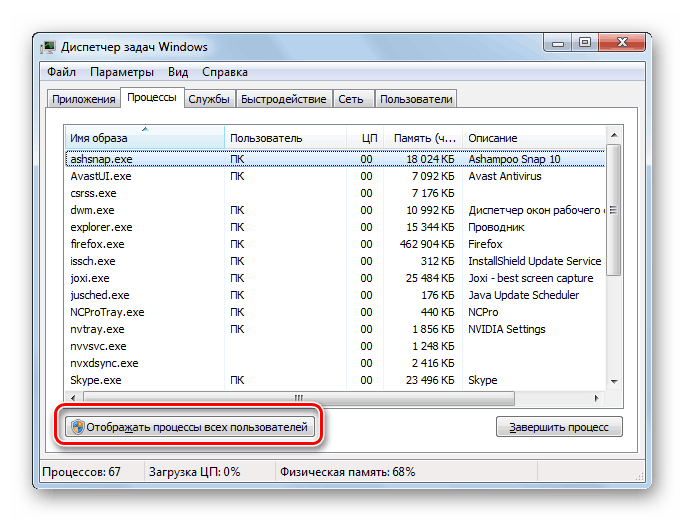Sort by Имя образа column header

pos(145,138)
